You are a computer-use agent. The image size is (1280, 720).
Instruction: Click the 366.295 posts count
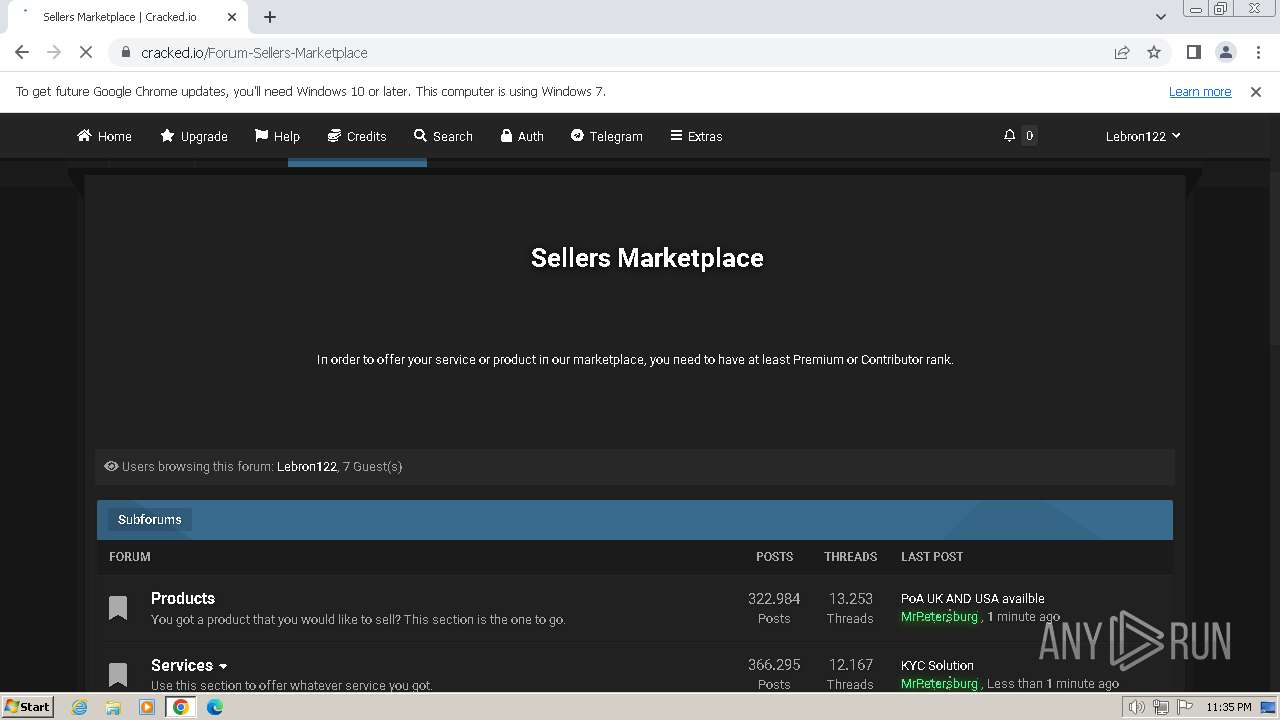[x=774, y=664]
